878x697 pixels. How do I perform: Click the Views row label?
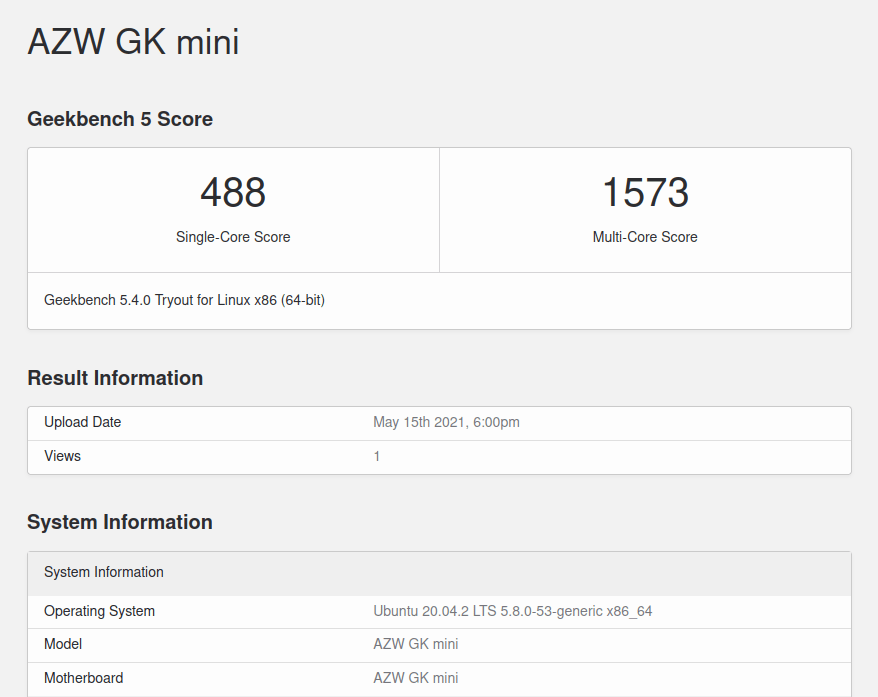point(62,456)
